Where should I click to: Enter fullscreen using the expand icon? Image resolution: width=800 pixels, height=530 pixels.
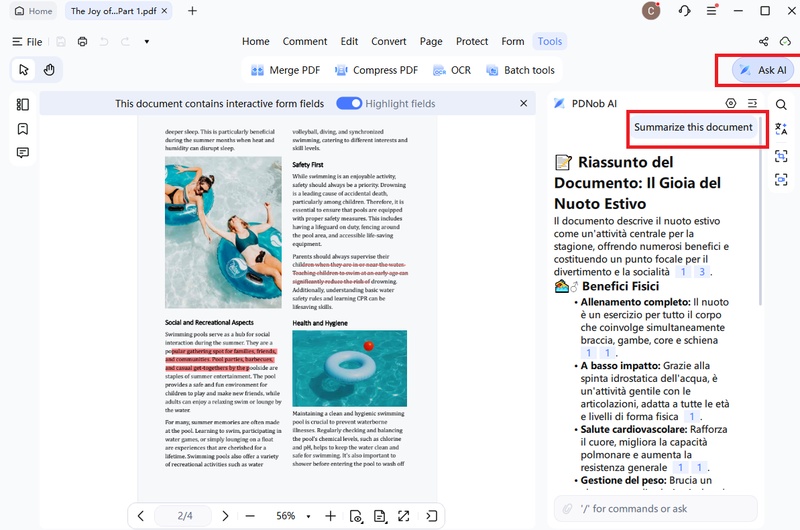(404, 516)
